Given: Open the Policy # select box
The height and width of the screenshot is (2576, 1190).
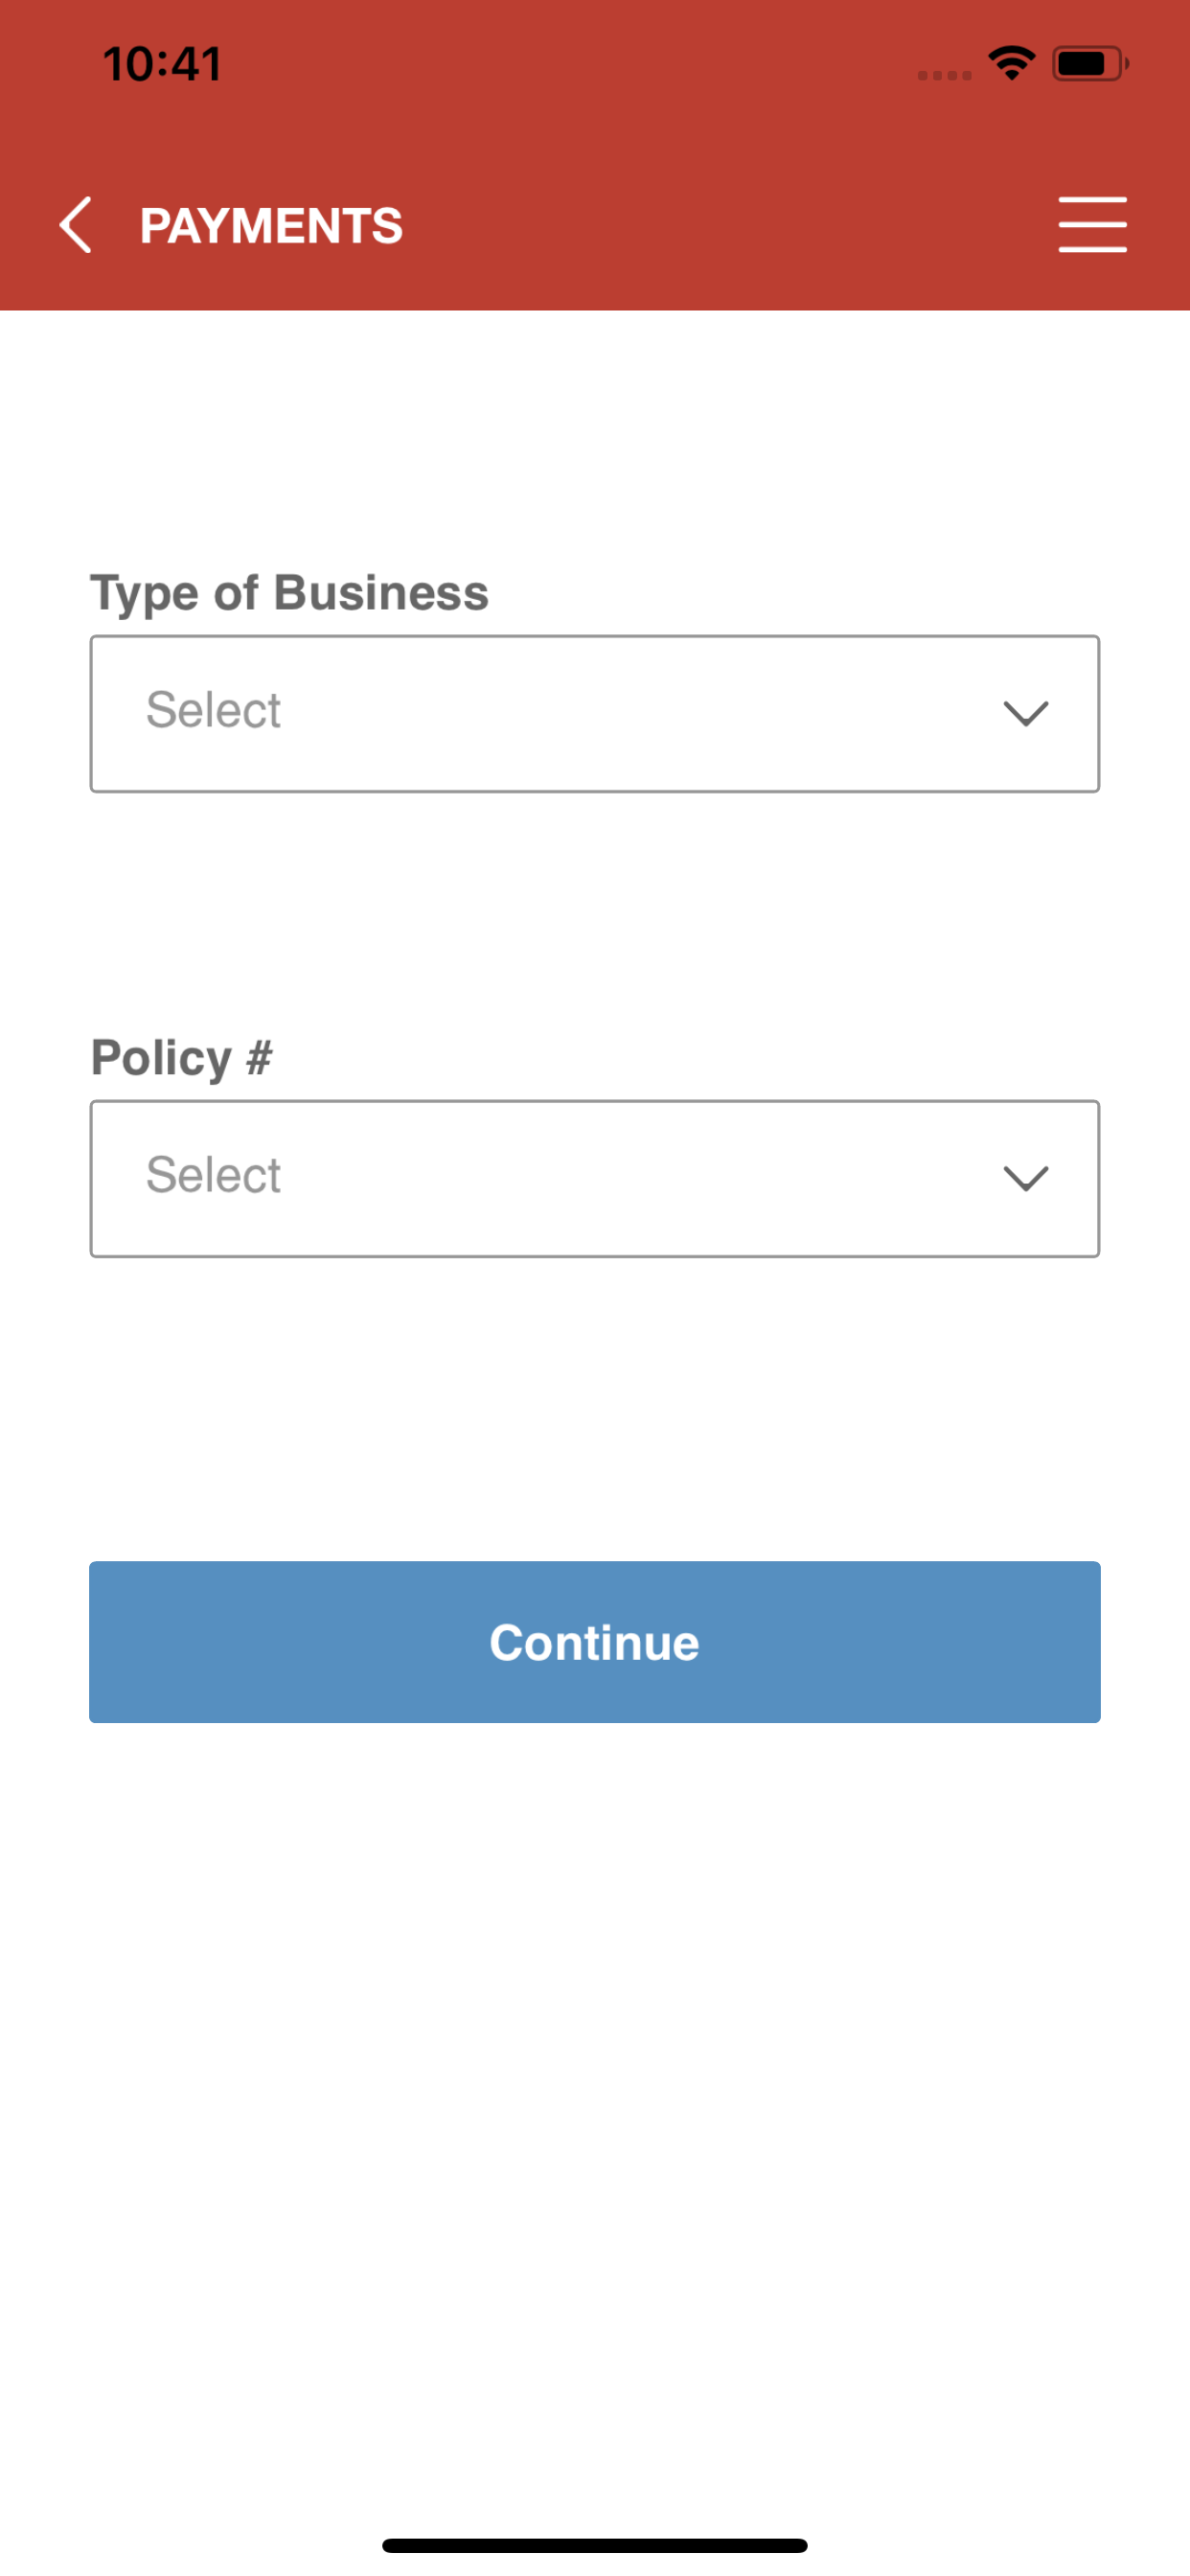Looking at the screenshot, I should click(x=594, y=1178).
